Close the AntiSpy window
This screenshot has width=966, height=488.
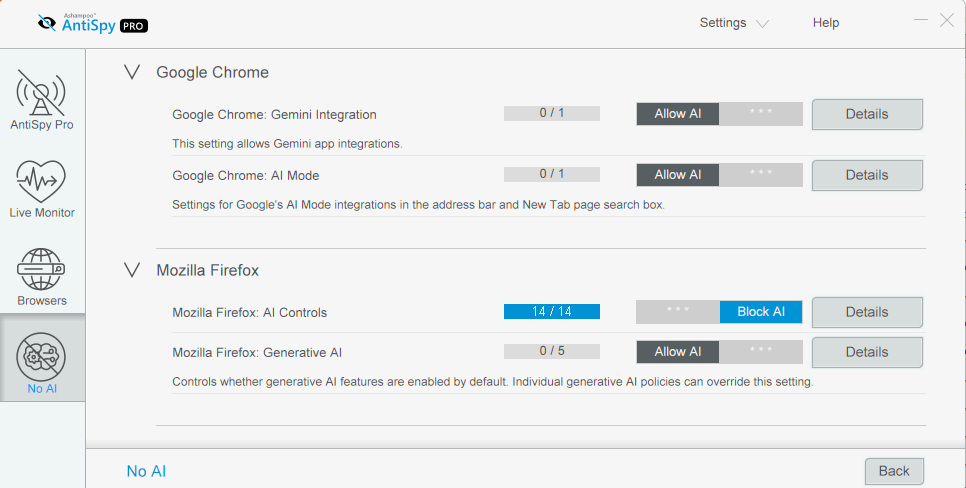pos(947,20)
